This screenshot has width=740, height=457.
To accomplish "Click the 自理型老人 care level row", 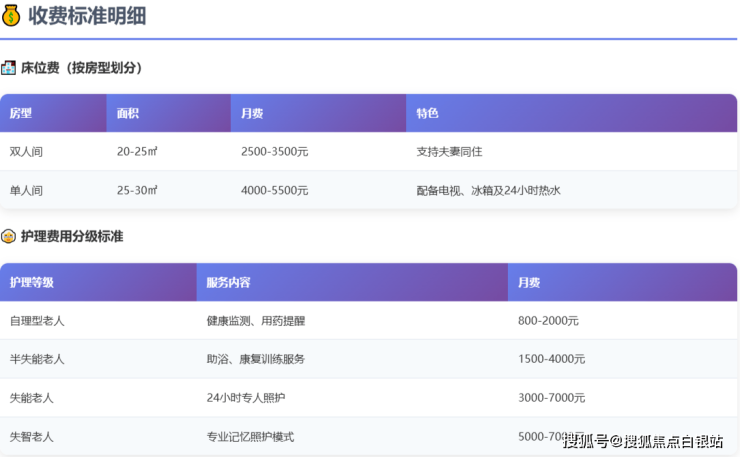I will (37, 321).
